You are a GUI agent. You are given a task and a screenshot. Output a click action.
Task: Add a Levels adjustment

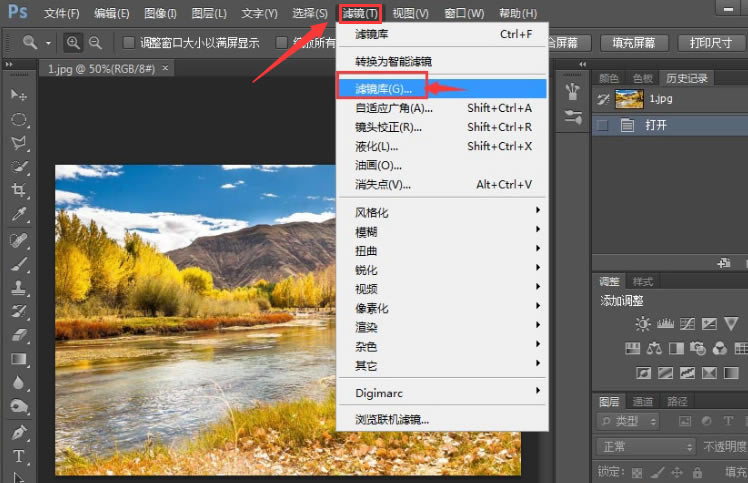[665, 324]
